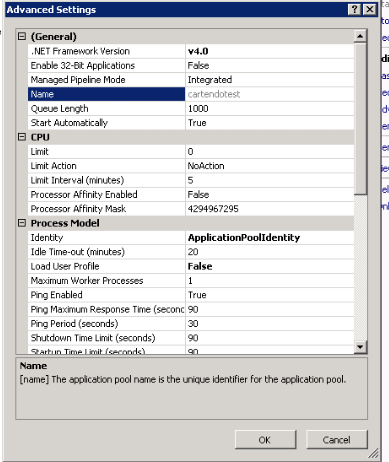Collapse the Process Model section
The width and height of the screenshot is (389, 462).
pos(22,223)
